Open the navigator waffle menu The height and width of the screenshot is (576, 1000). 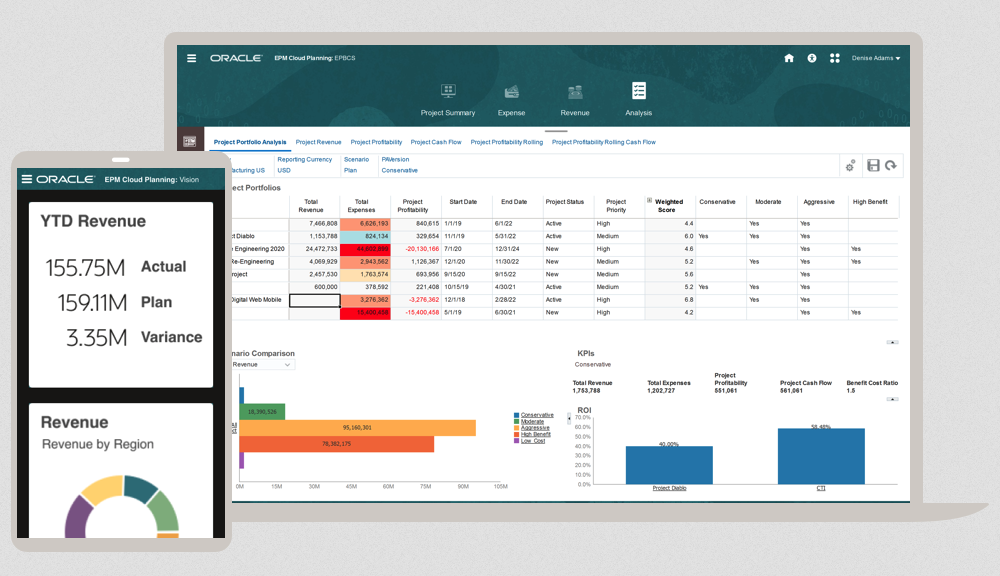coord(835,58)
